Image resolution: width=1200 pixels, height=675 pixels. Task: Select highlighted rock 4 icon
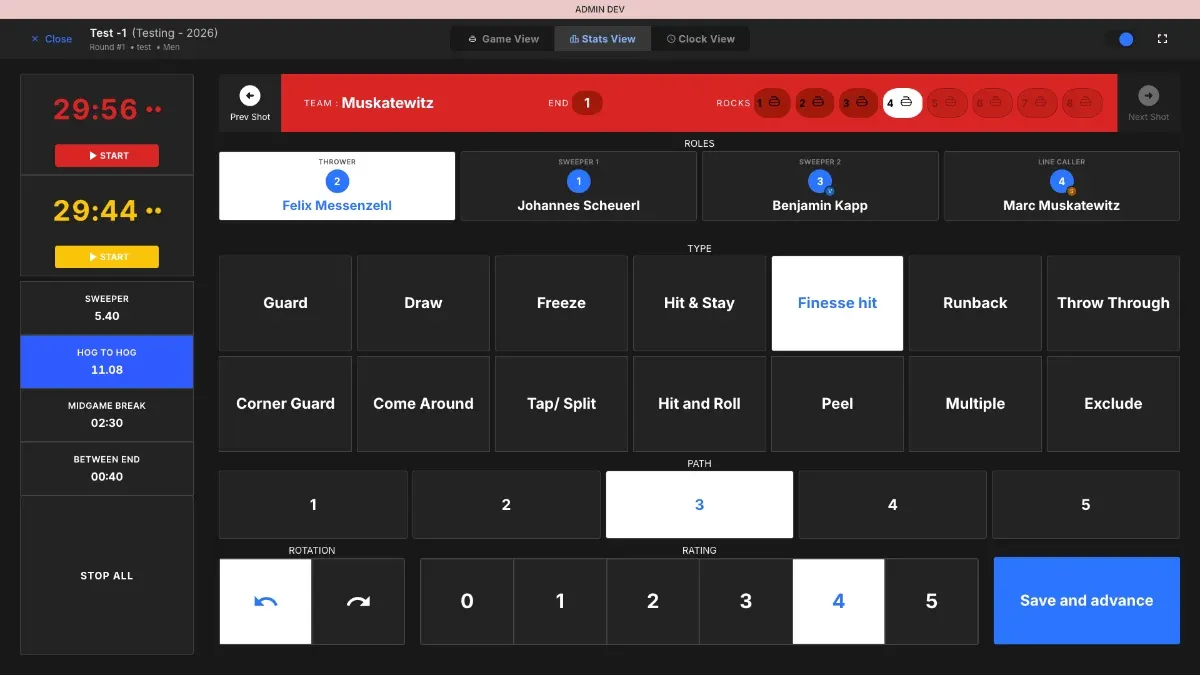(x=902, y=103)
